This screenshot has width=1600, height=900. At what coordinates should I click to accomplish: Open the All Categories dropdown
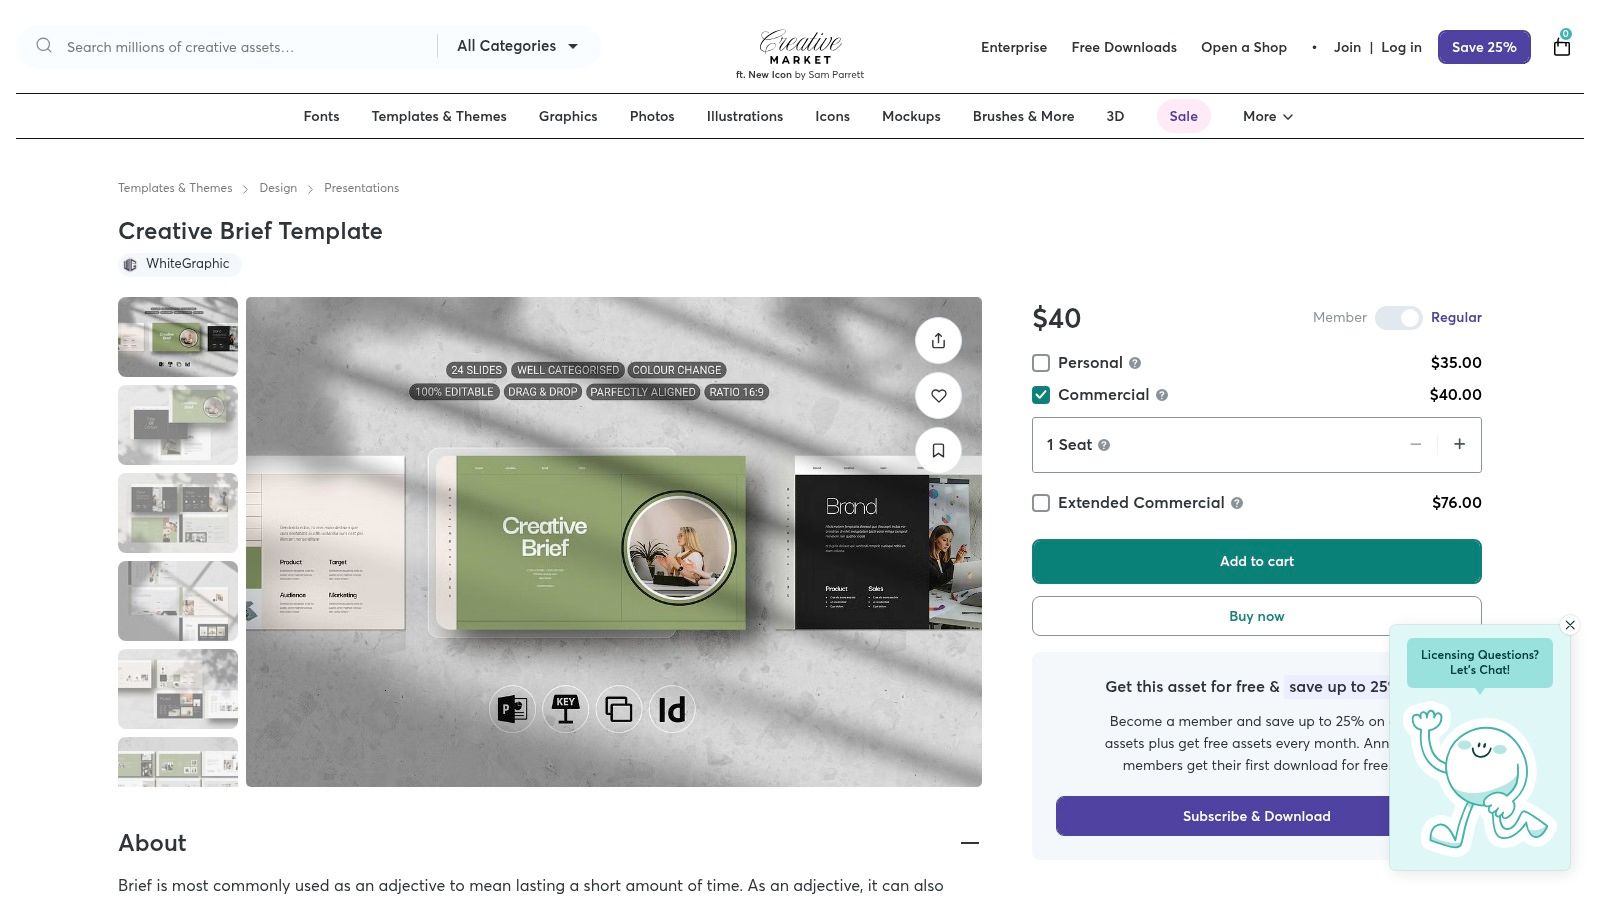tap(518, 46)
